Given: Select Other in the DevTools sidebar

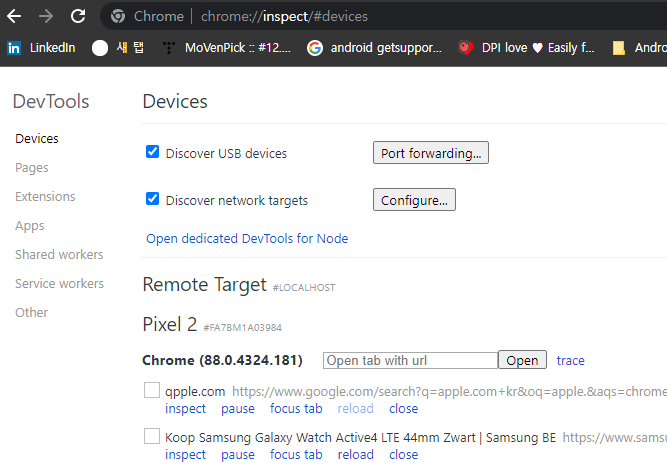Looking at the screenshot, I should click(31, 312).
